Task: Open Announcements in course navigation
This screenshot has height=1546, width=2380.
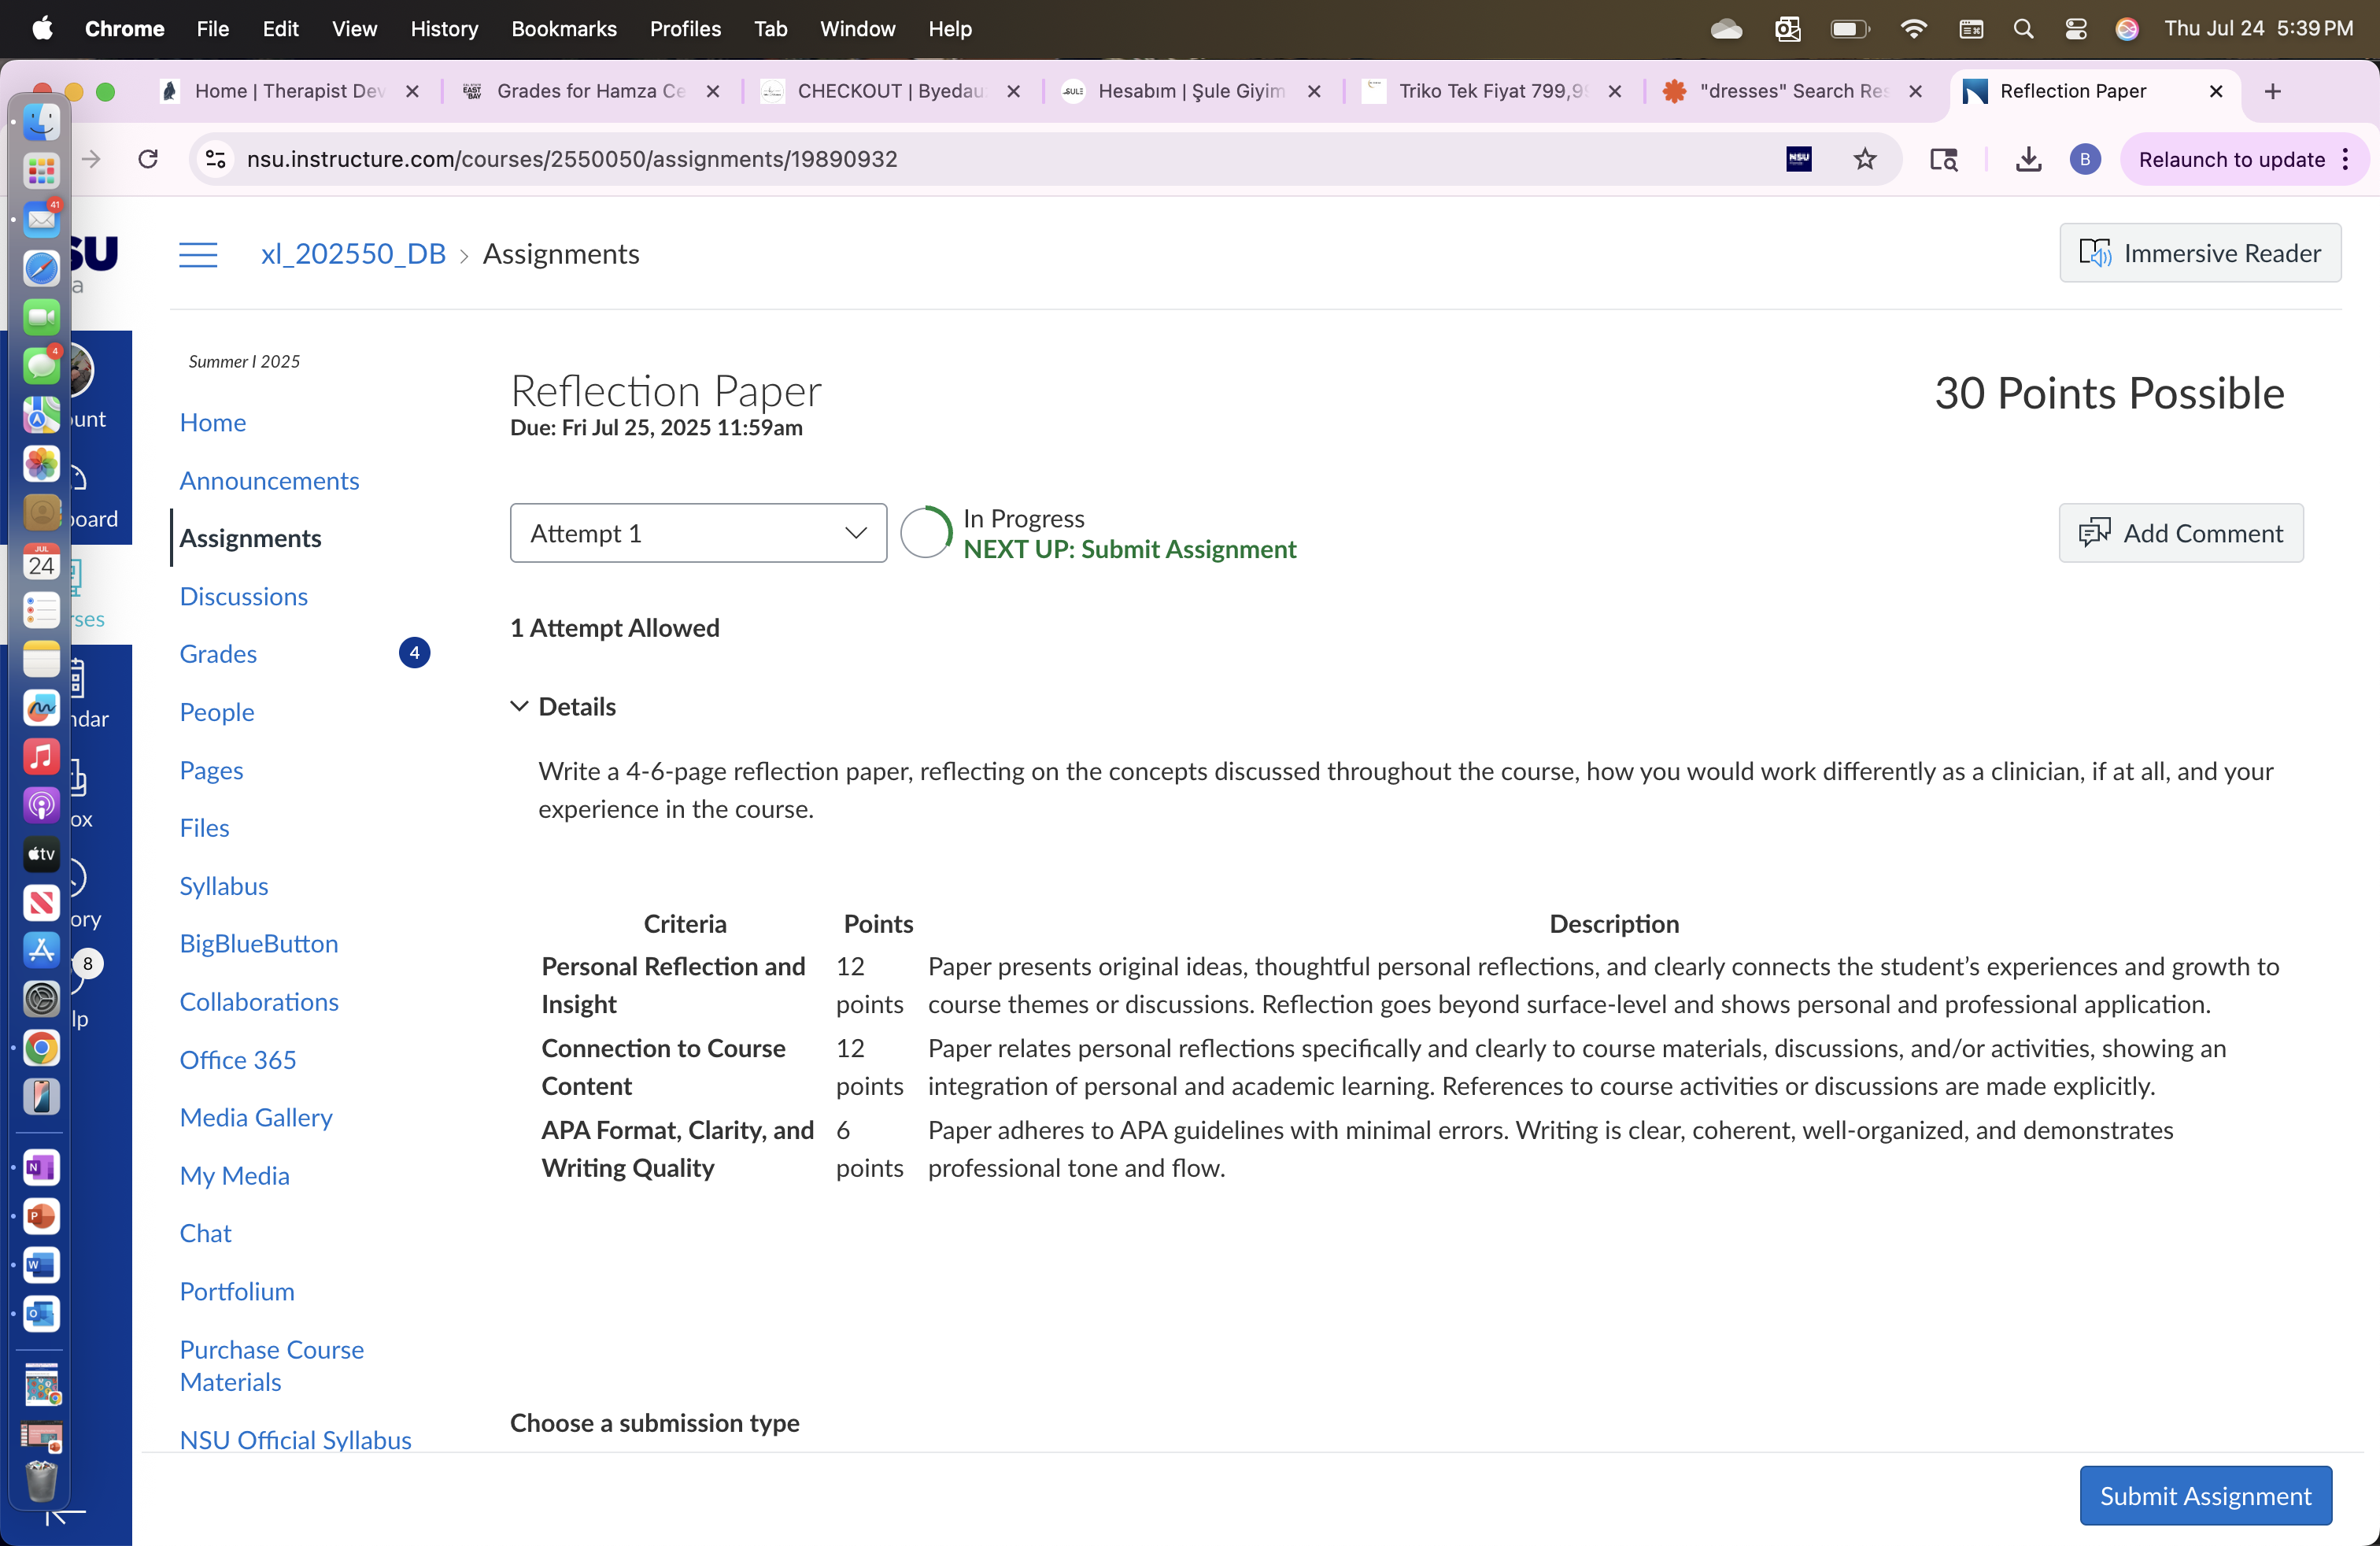Action: pos(269,480)
